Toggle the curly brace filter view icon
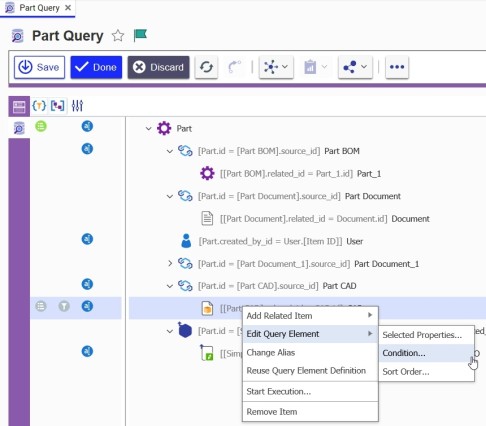The image size is (486, 426). pyautogui.click(x=39, y=106)
